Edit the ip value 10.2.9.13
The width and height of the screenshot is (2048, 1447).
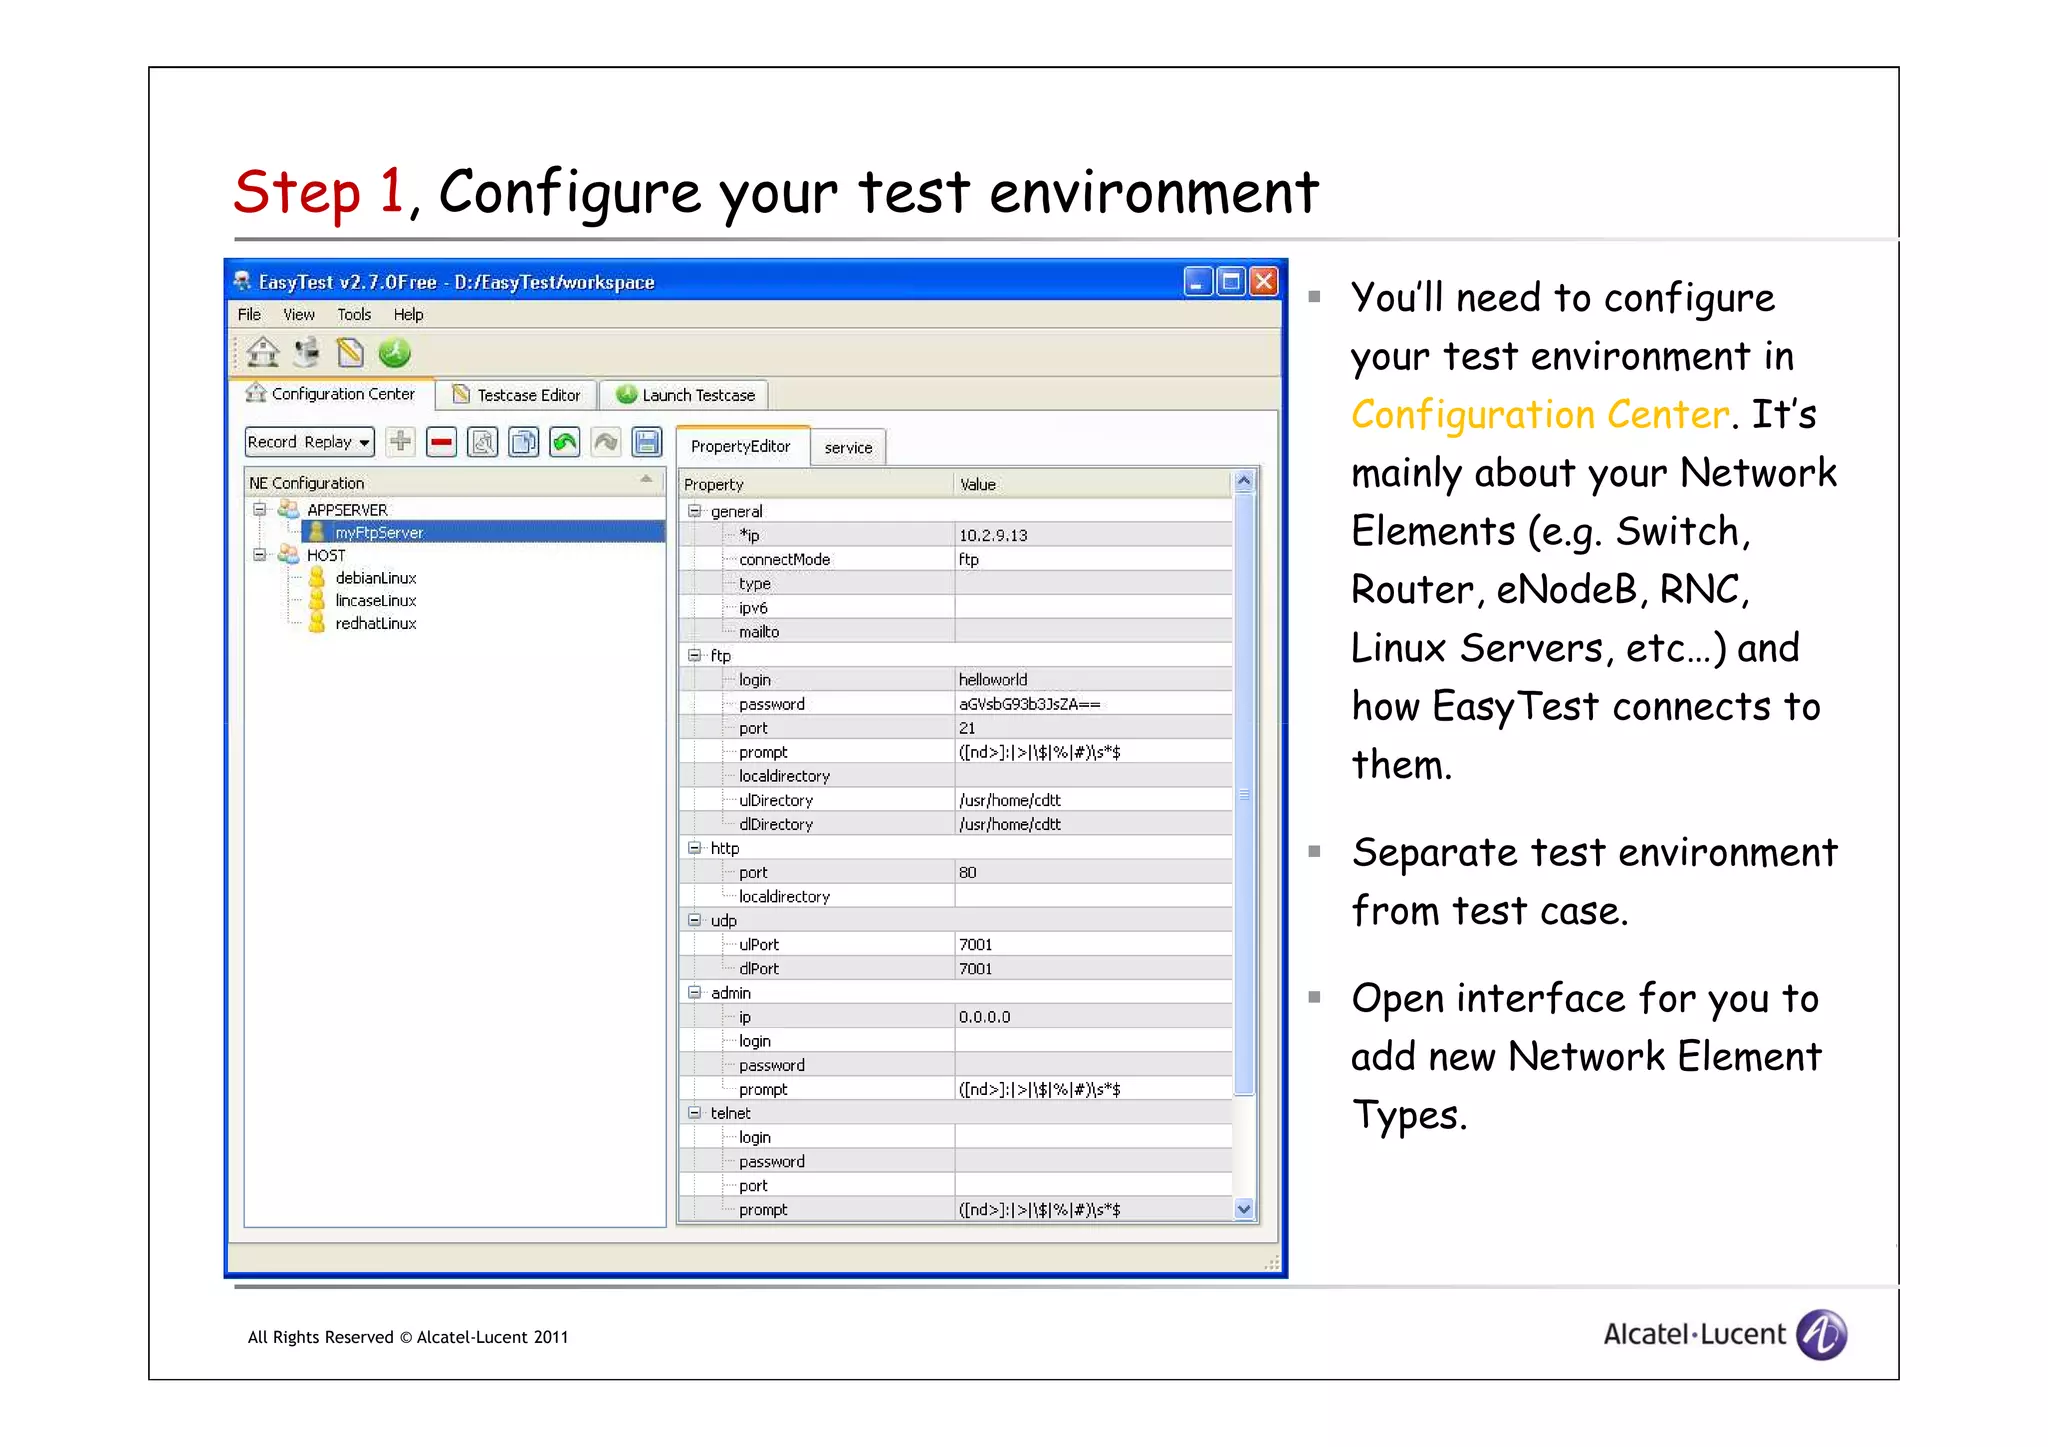point(1093,535)
